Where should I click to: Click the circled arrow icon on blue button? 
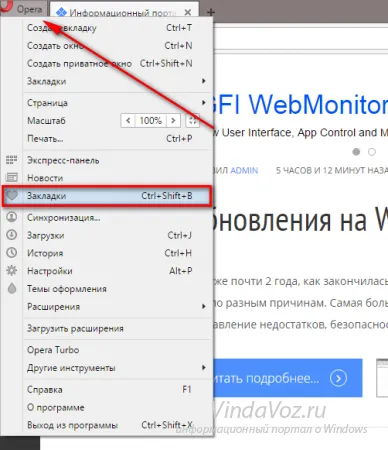[338, 378]
